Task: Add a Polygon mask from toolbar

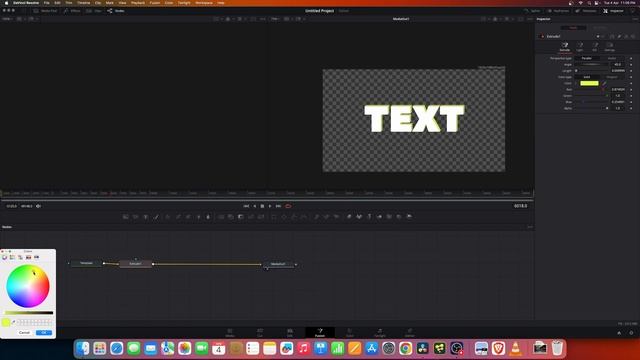Action: 294,217
